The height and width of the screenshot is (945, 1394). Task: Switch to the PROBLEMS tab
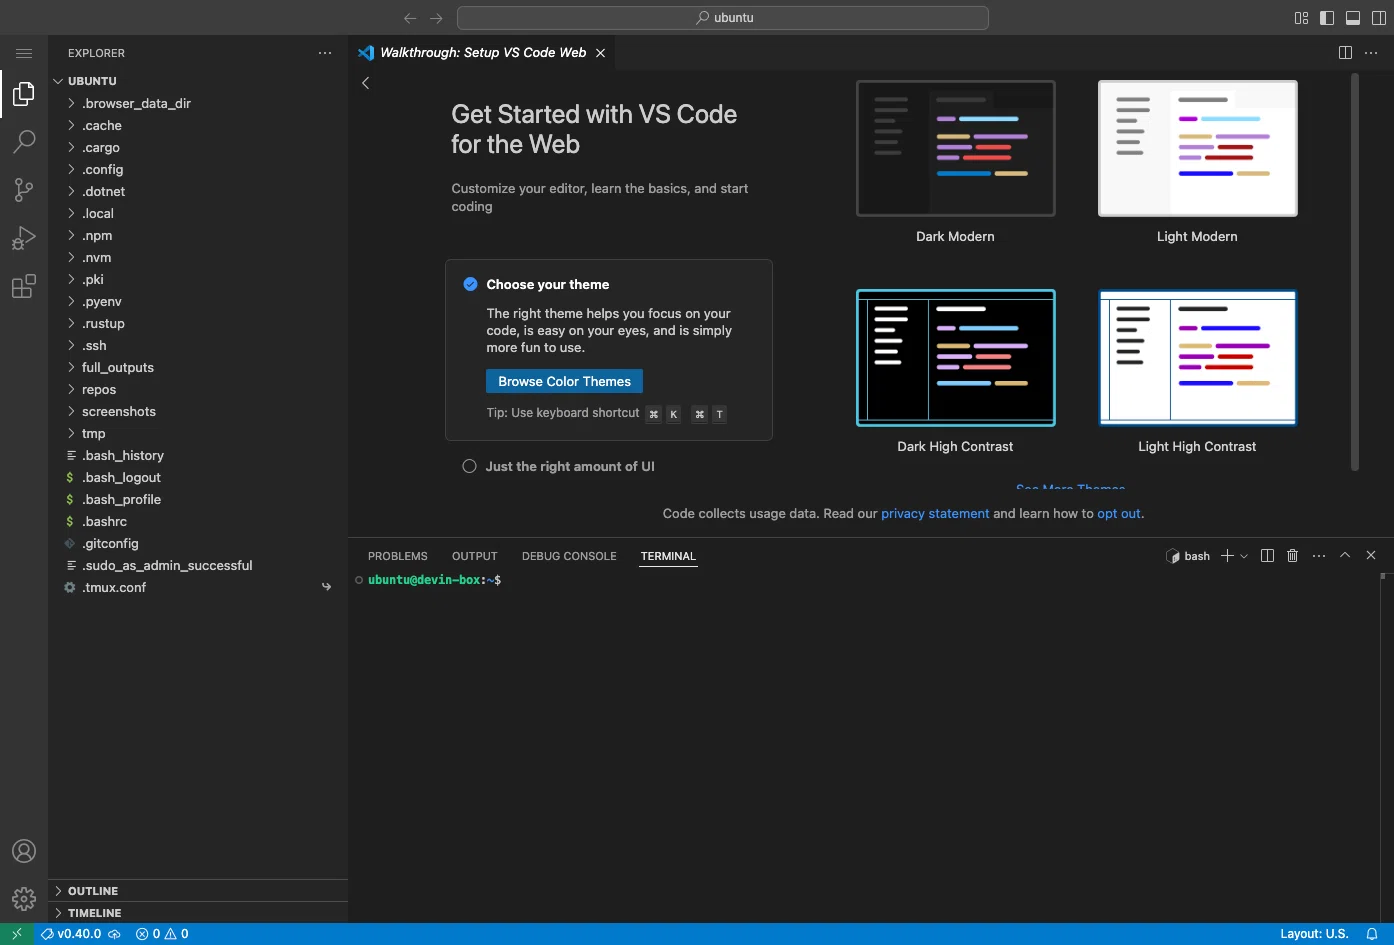click(x=398, y=556)
